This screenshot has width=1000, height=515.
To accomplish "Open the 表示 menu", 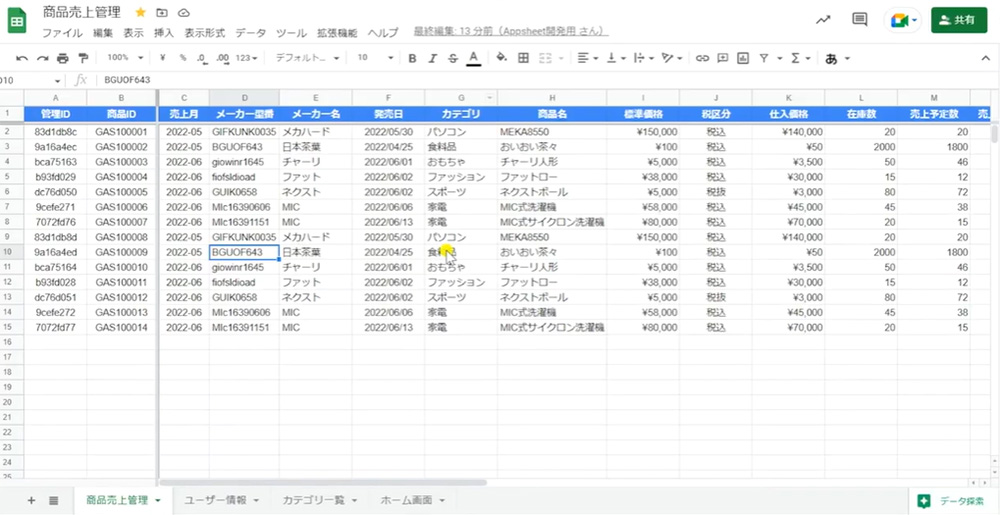I will 133,33.
